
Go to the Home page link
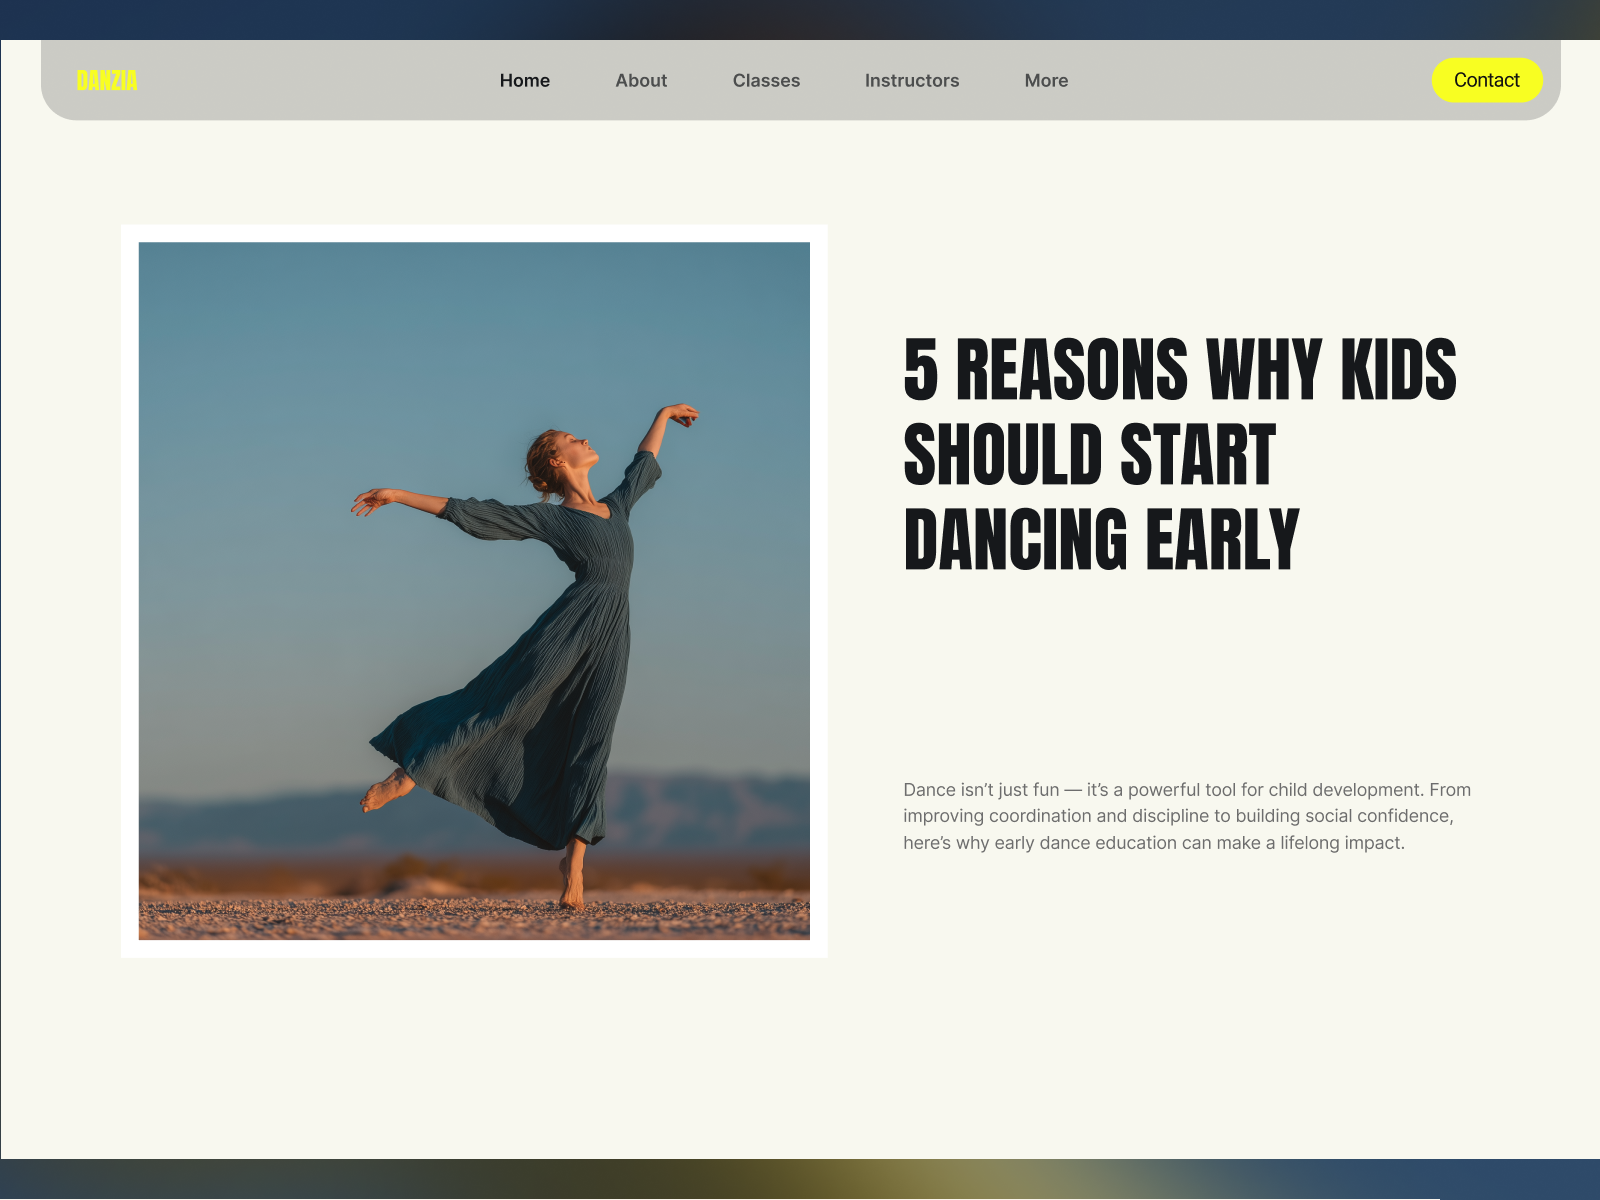[524, 81]
